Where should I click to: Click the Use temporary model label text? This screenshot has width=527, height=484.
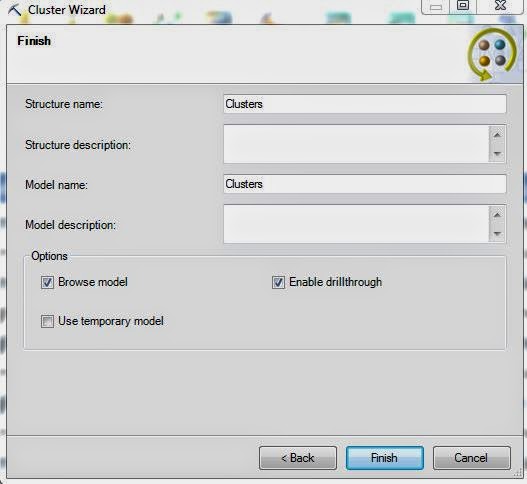click(x=111, y=321)
